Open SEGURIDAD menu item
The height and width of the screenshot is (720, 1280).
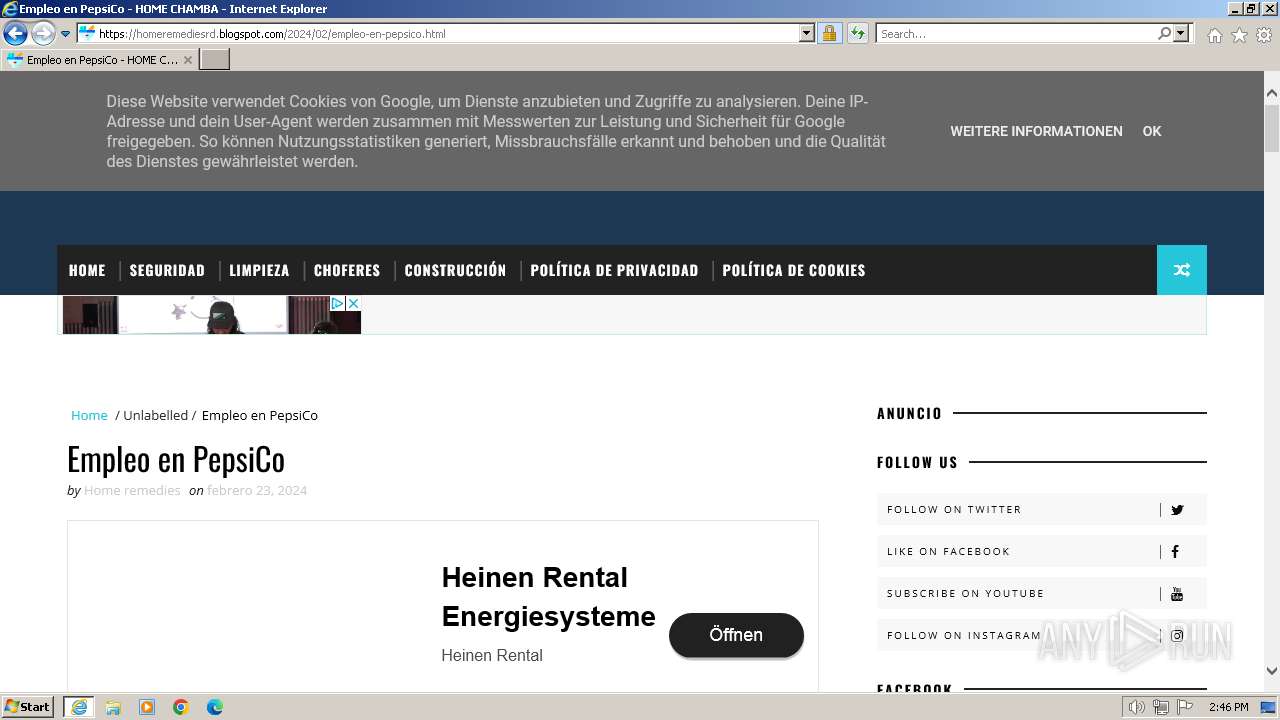point(167,270)
